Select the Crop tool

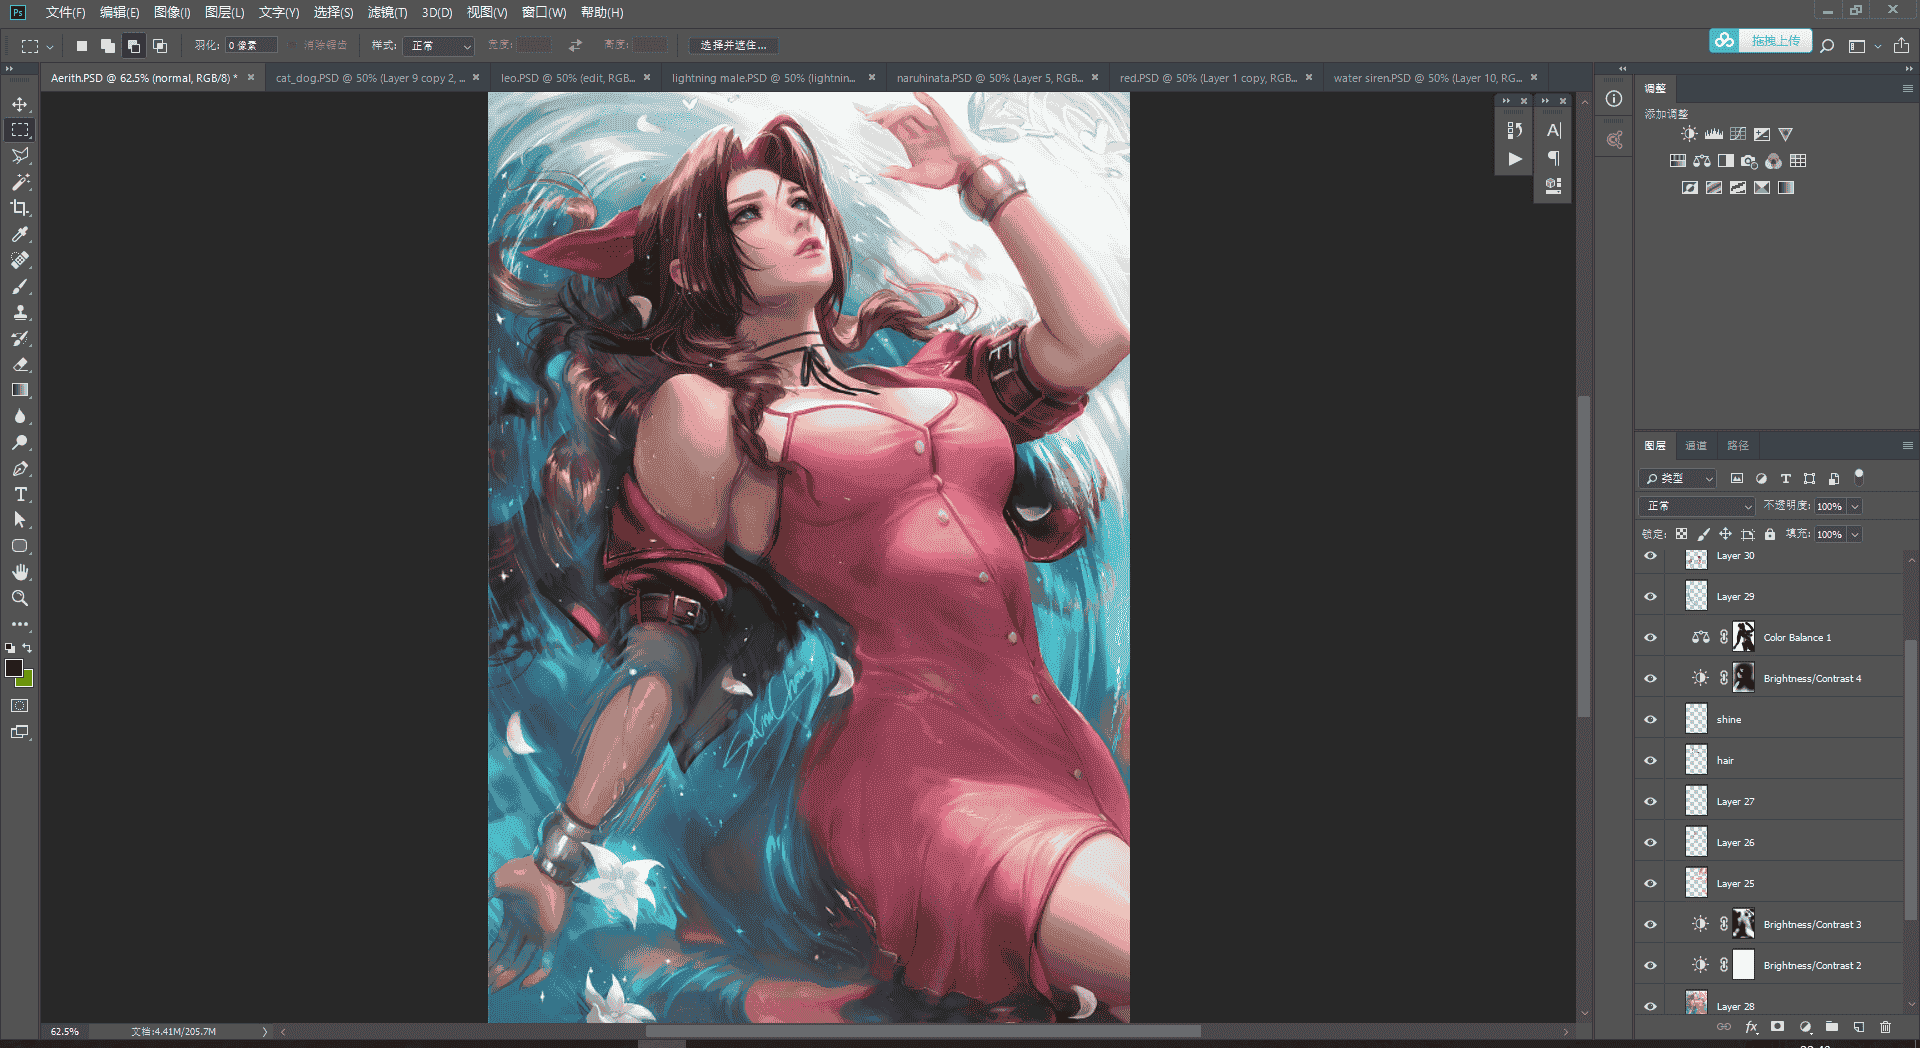click(20, 208)
